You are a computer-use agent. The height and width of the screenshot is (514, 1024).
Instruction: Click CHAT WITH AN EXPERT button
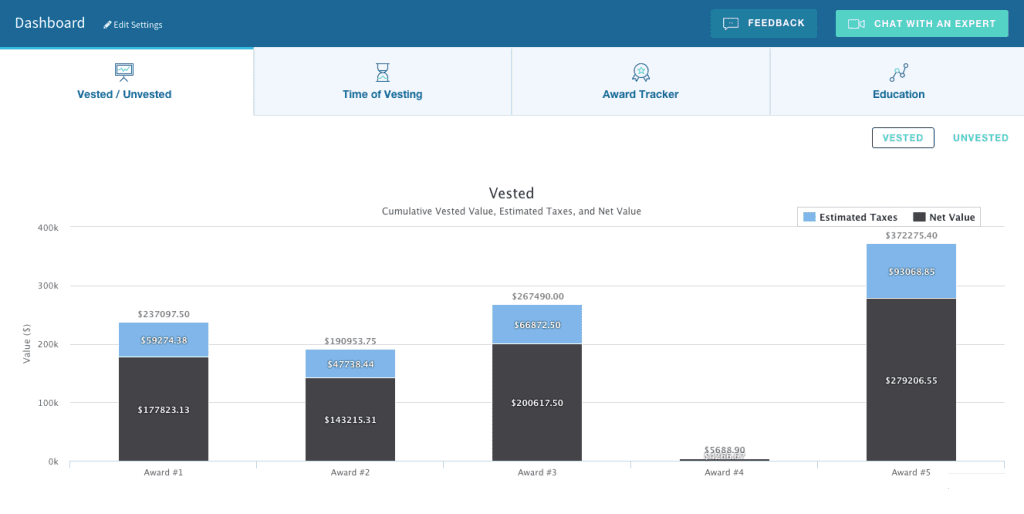922,24
